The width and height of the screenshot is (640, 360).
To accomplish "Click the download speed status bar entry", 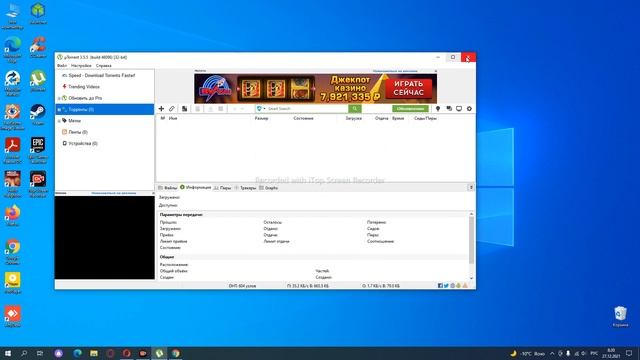I will pos(308,286).
